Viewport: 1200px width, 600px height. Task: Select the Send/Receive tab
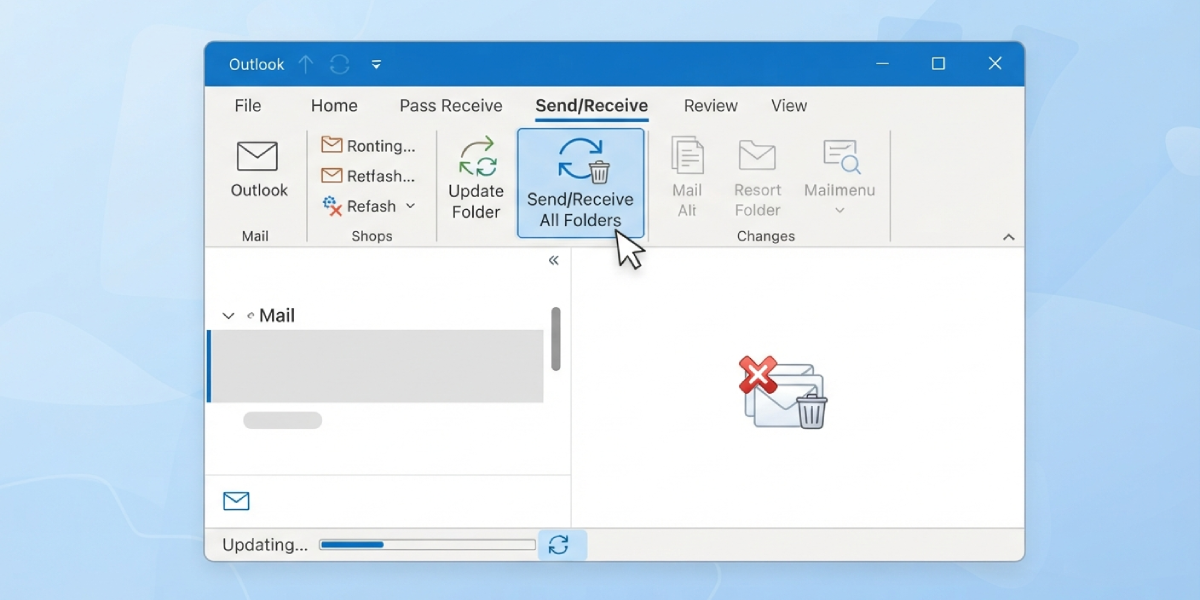(592, 106)
